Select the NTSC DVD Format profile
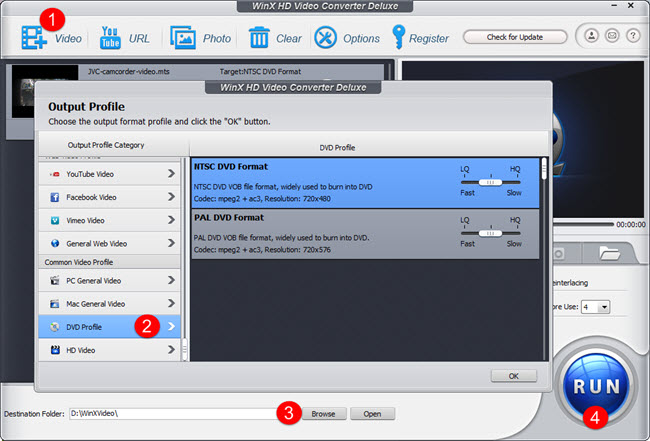650x441 pixels. 320,181
